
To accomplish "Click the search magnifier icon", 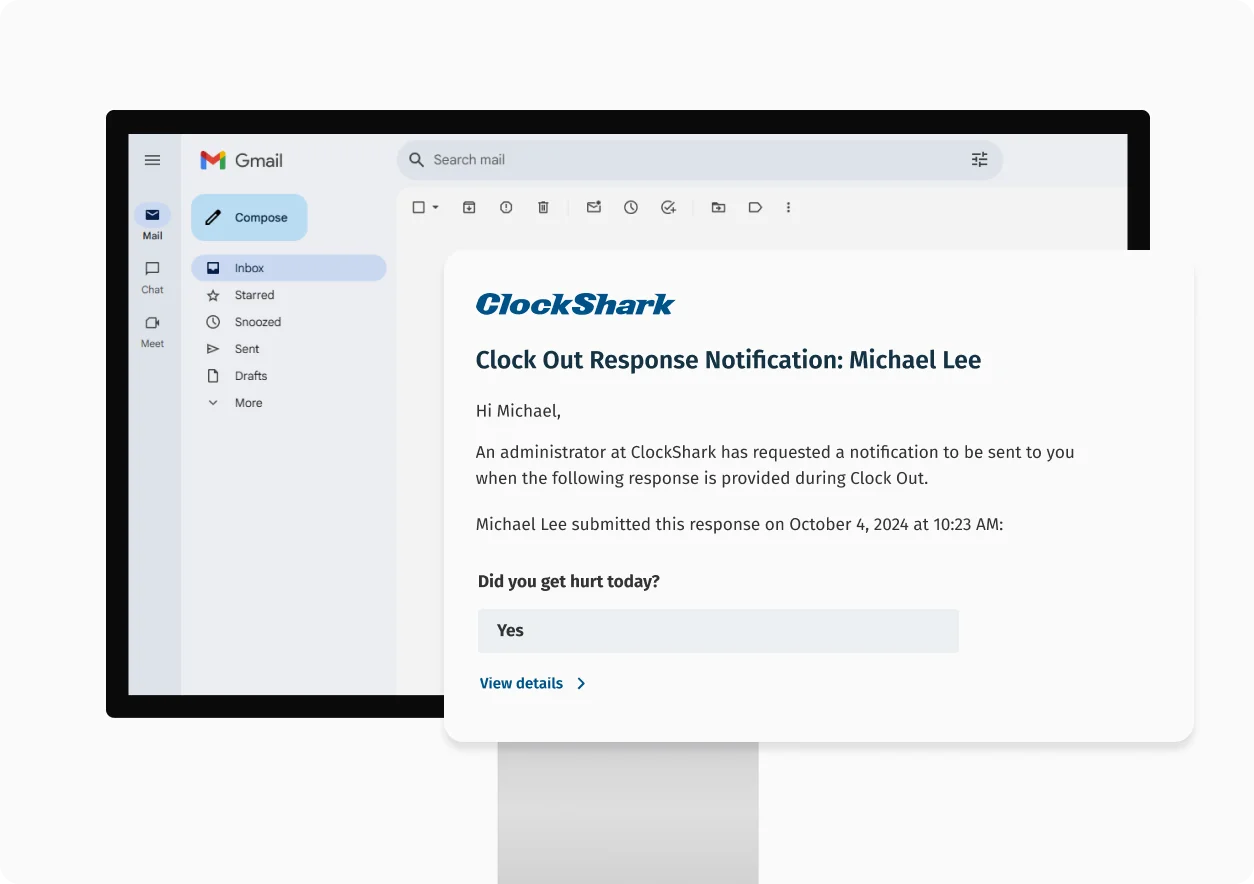I will click(x=416, y=160).
